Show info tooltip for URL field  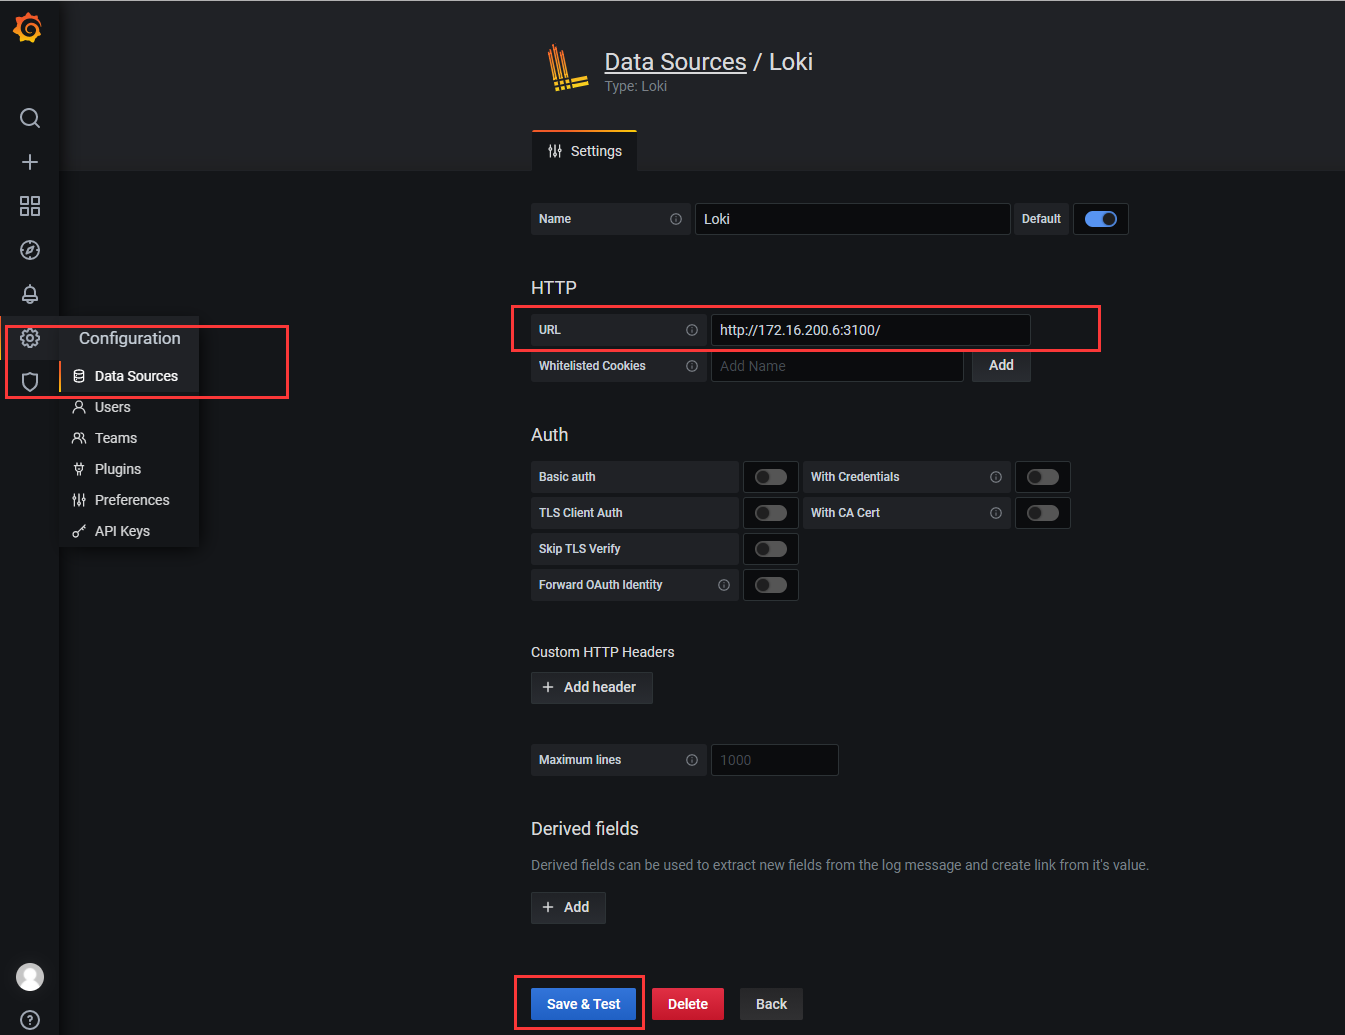click(x=692, y=330)
